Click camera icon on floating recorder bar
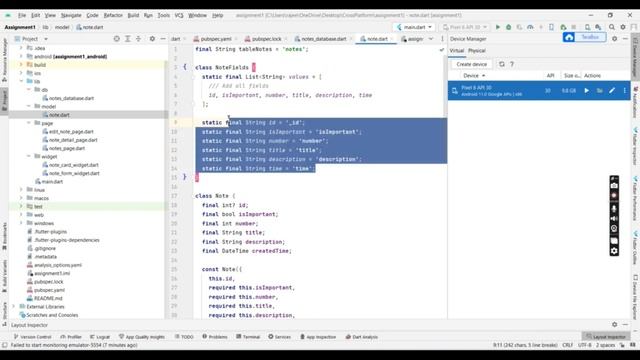Viewport: 640px width, 360px height. [614, 186]
